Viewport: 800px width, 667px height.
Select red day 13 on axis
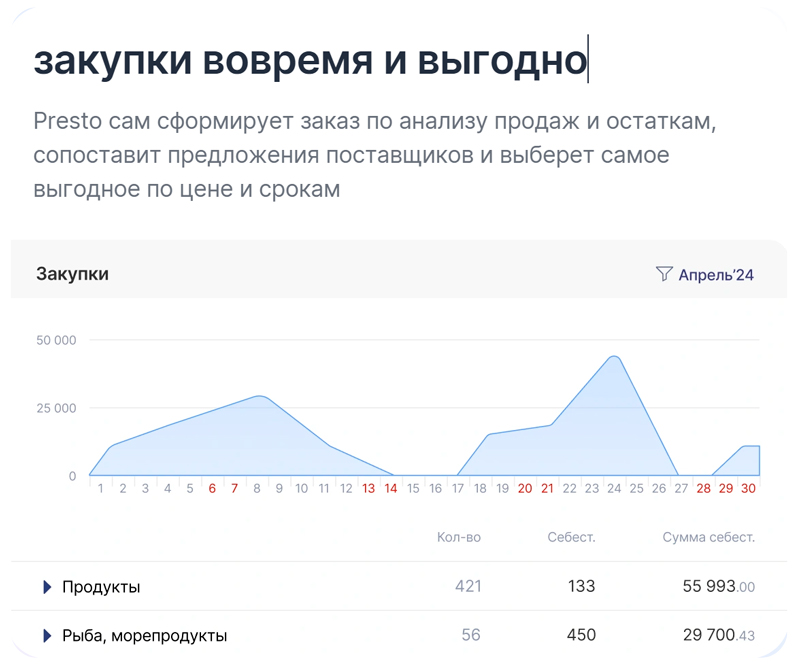368,488
